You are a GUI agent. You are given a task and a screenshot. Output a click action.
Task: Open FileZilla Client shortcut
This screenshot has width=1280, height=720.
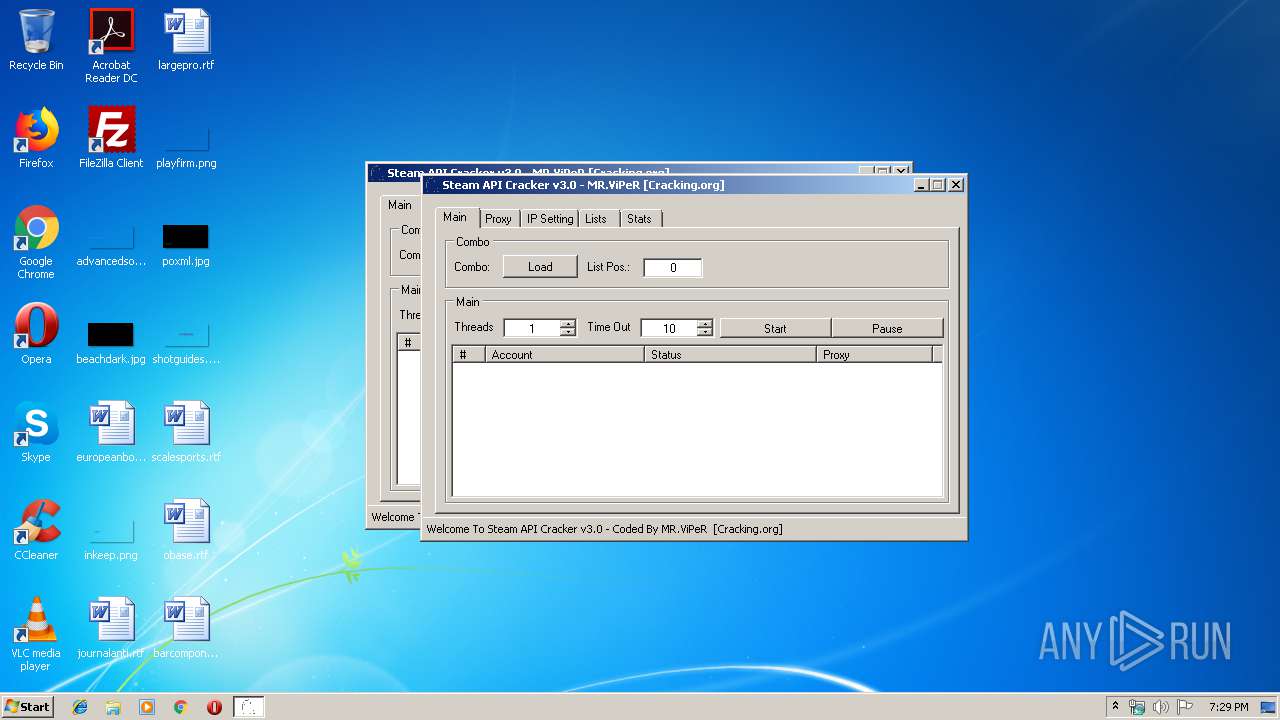(111, 138)
